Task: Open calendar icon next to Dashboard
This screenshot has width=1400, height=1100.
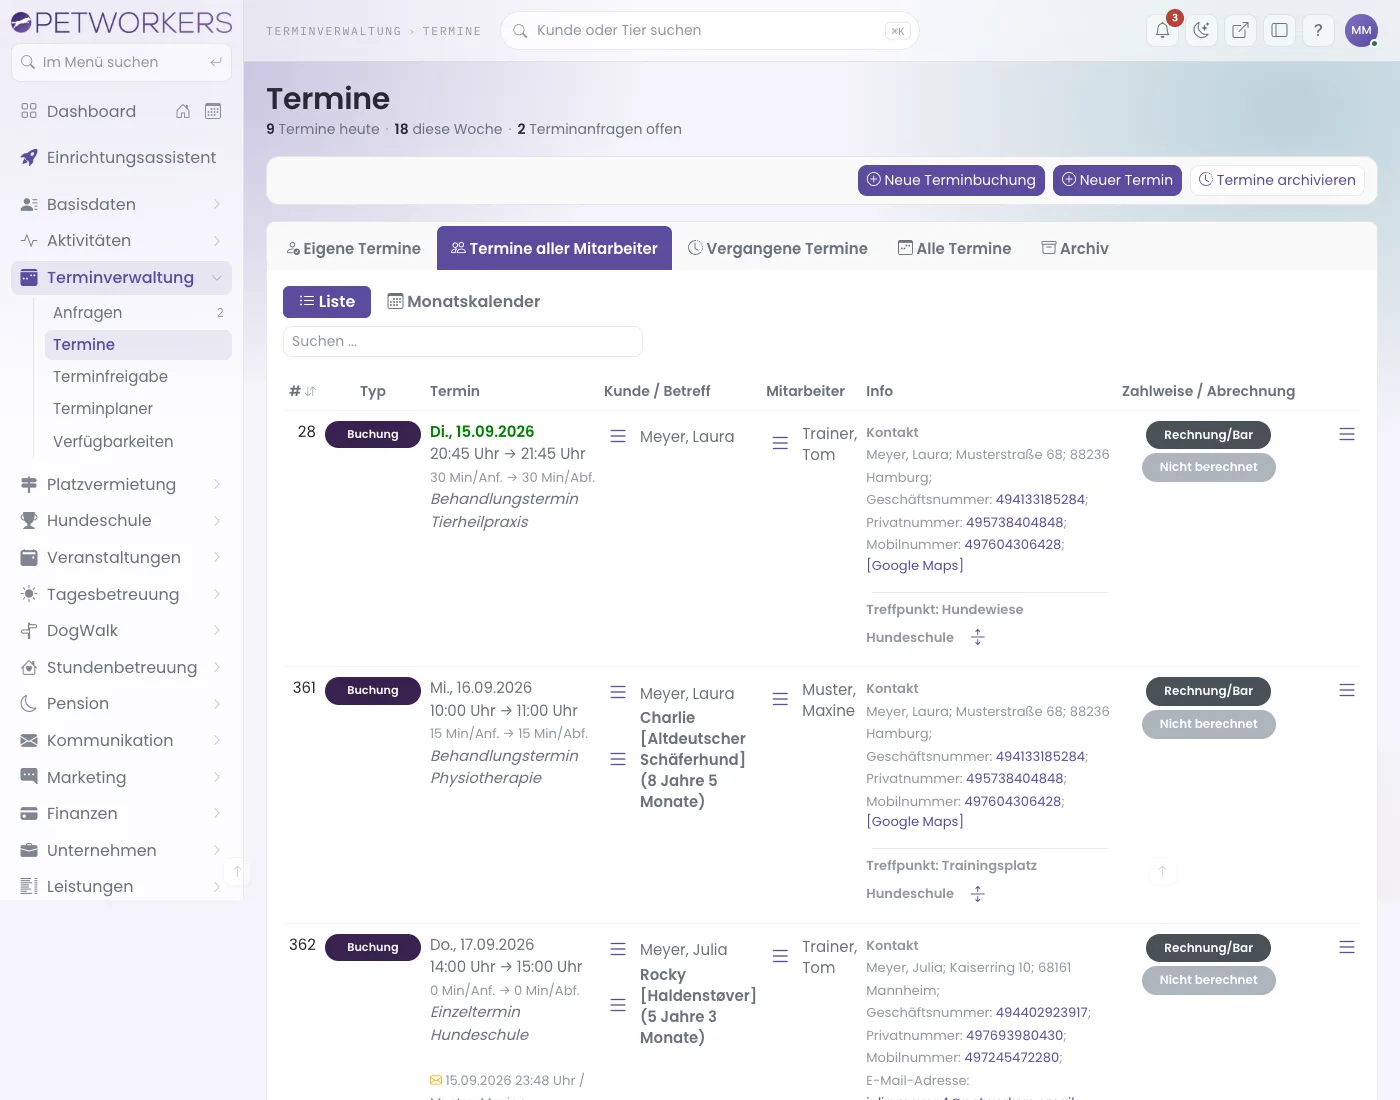Action: coord(213,111)
